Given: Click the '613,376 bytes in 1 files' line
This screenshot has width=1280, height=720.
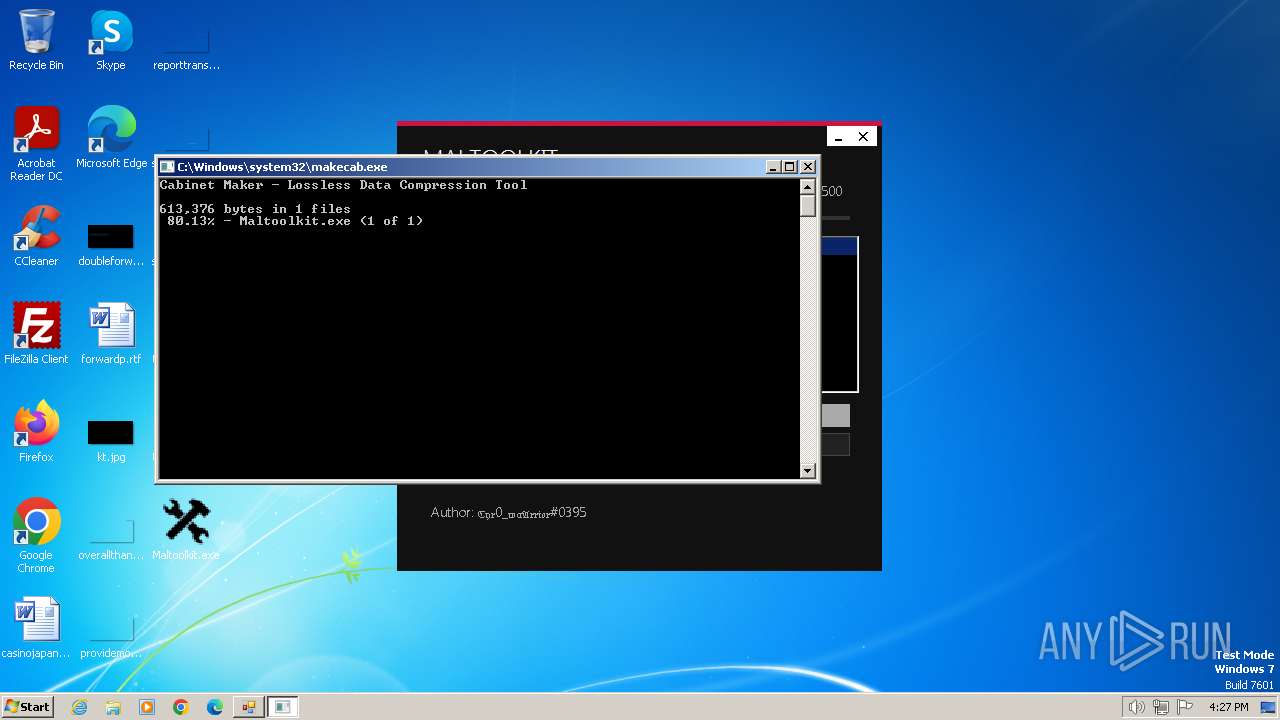Looking at the screenshot, I should pyautogui.click(x=255, y=209).
